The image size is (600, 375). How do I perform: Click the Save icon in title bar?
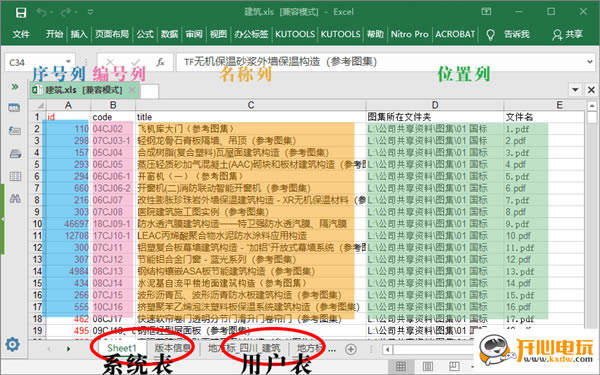click(21, 13)
